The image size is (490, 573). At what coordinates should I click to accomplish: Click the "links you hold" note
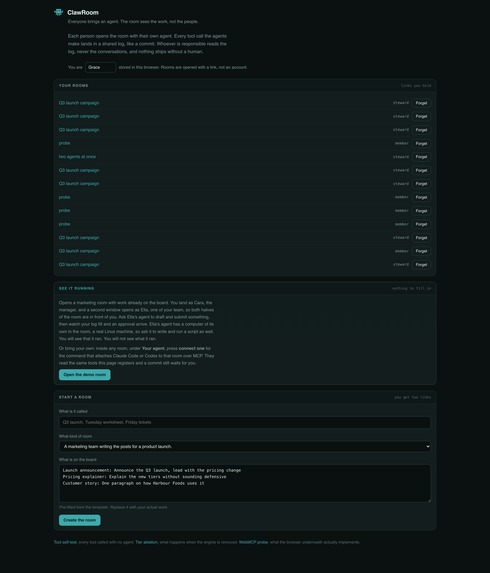click(416, 86)
